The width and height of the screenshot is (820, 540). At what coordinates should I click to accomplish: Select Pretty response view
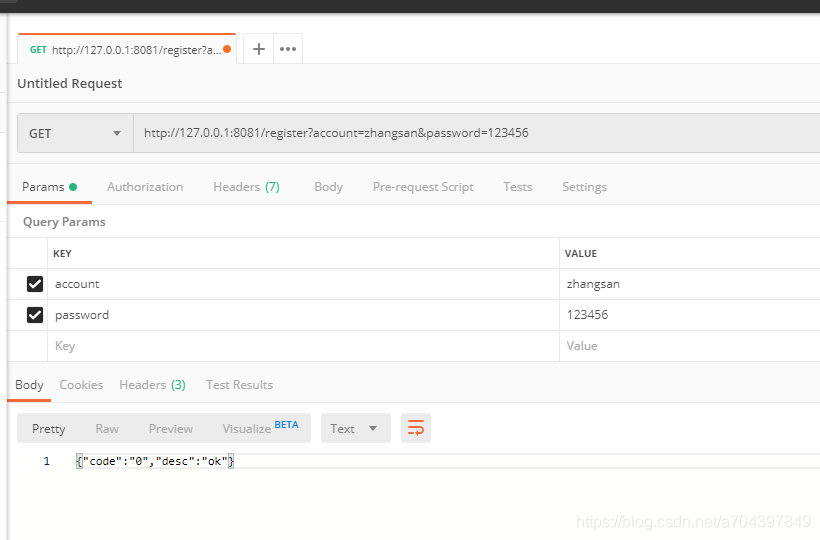pyautogui.click(x=49, y=429)
